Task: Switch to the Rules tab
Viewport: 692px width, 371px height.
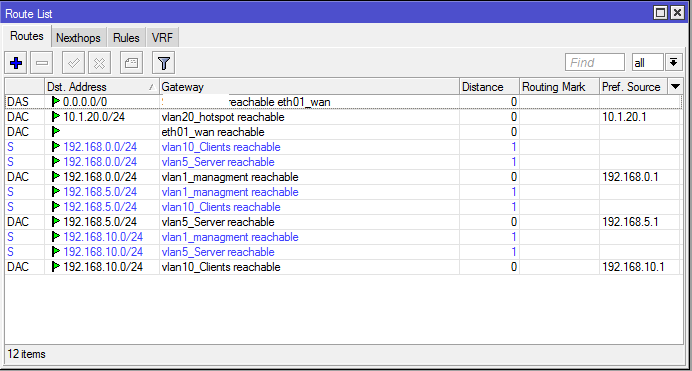Action: (x=126, y=38)
